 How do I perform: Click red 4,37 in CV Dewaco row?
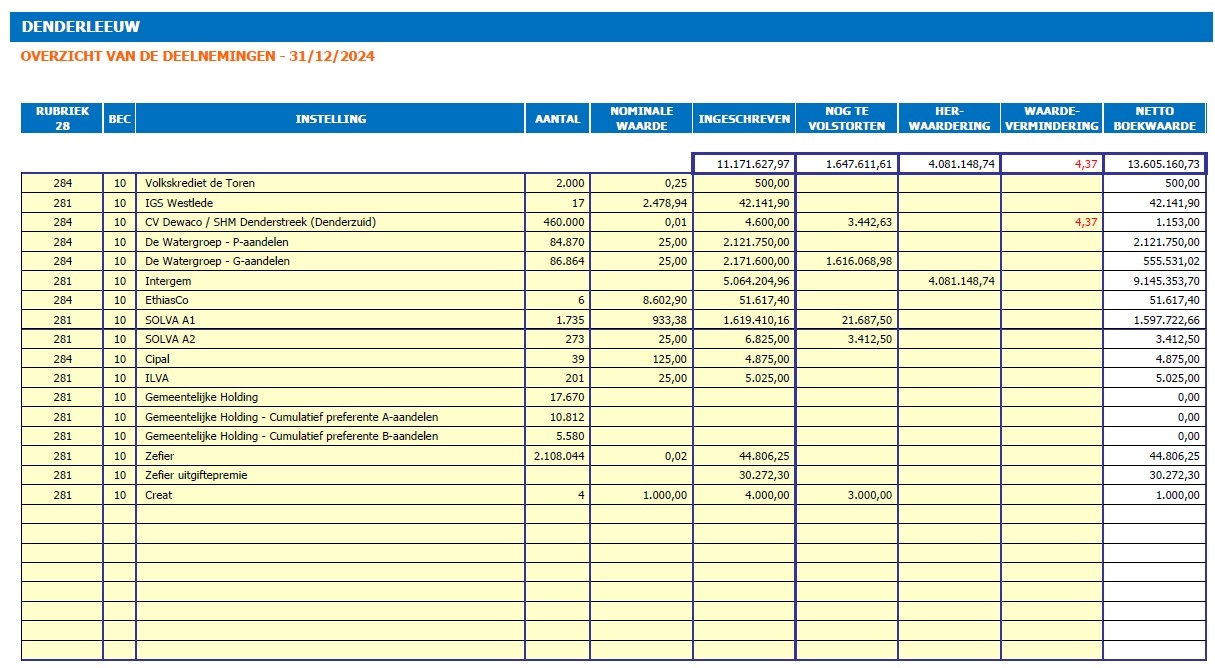pyautogui.click(x=1052, y=223)
